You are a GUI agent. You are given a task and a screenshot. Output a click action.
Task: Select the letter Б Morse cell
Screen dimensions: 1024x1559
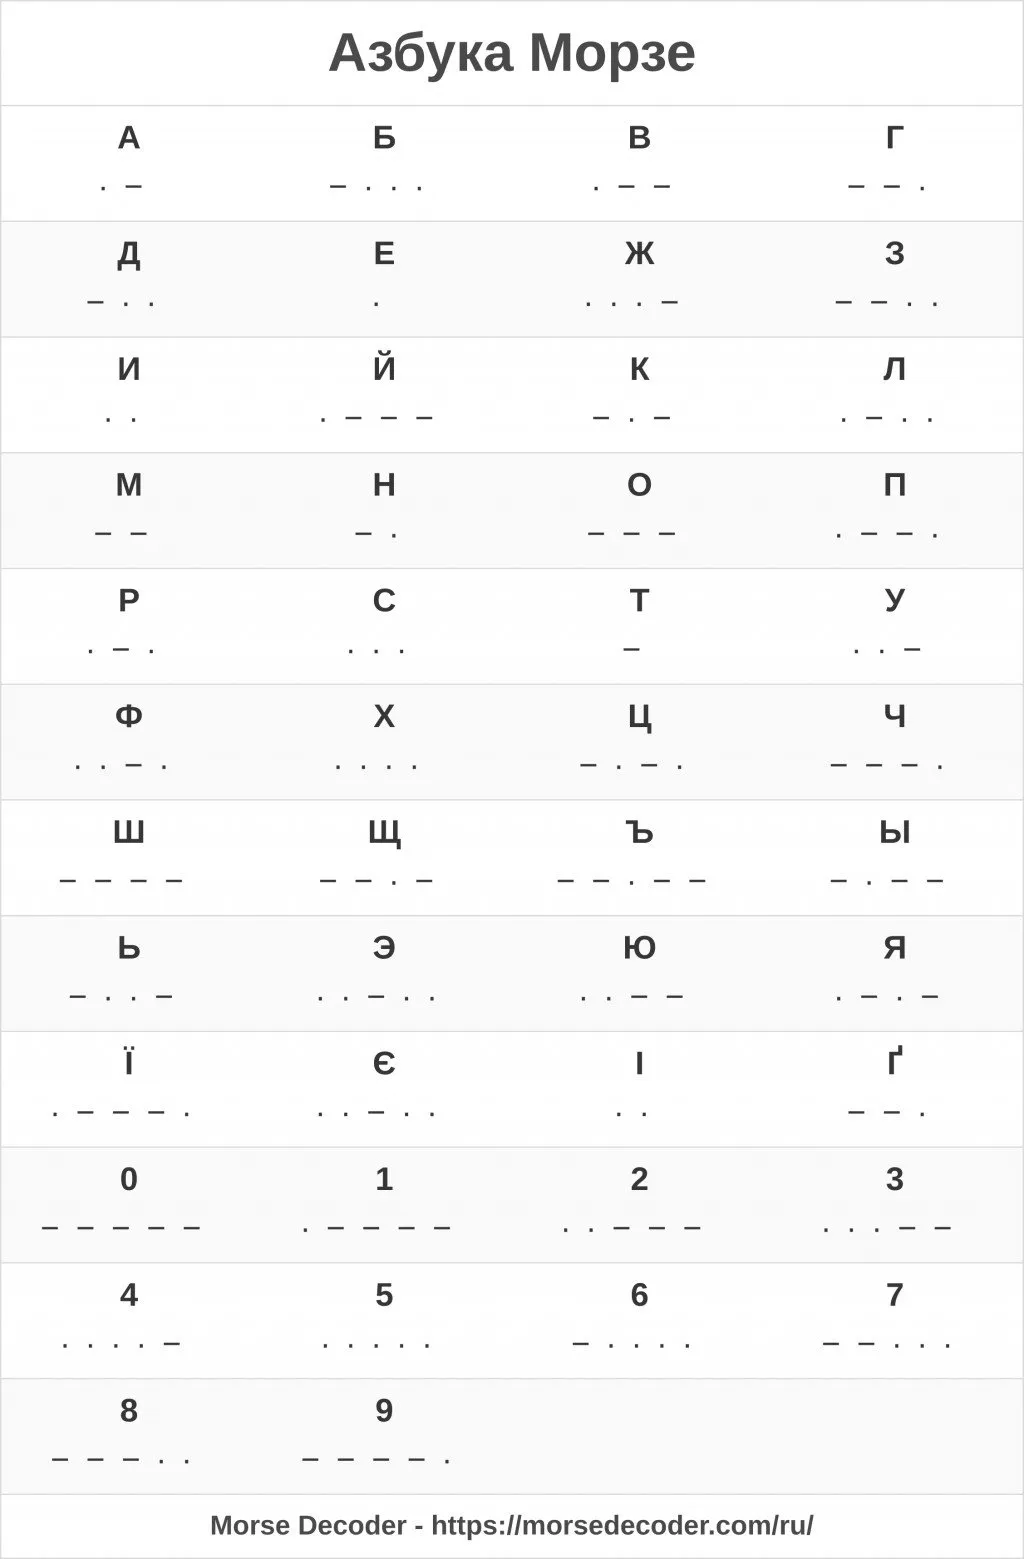click(x=384, y=163)
